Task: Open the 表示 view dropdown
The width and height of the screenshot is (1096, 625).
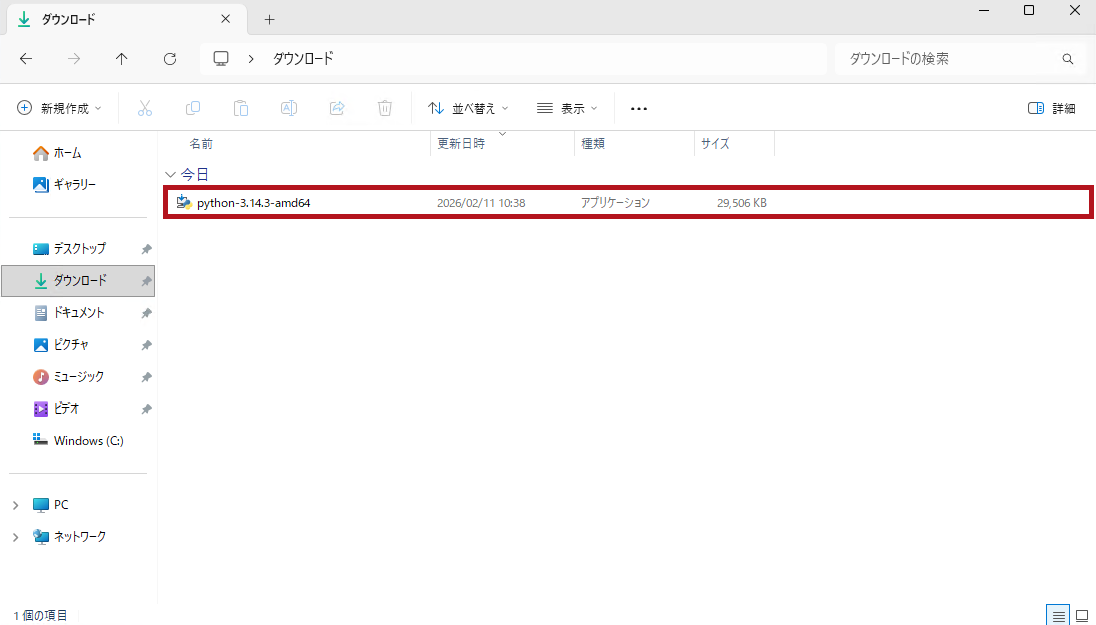Action: coord(567,108)
